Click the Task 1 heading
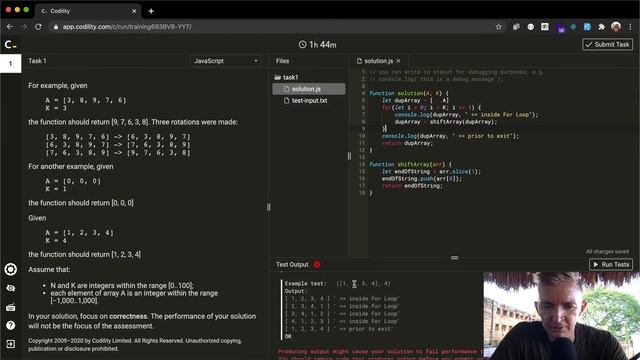640x360 pixels. click(x=37, y=61)
